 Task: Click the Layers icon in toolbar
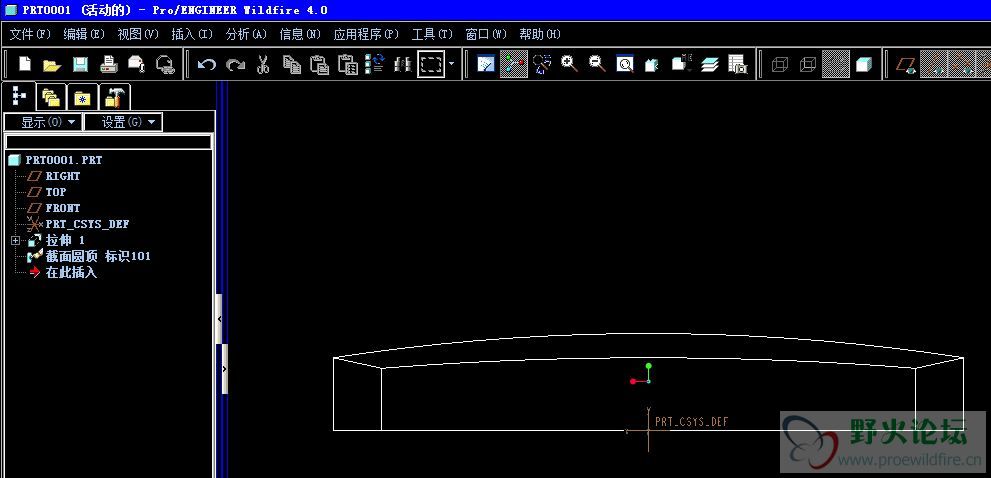point(710,64)
